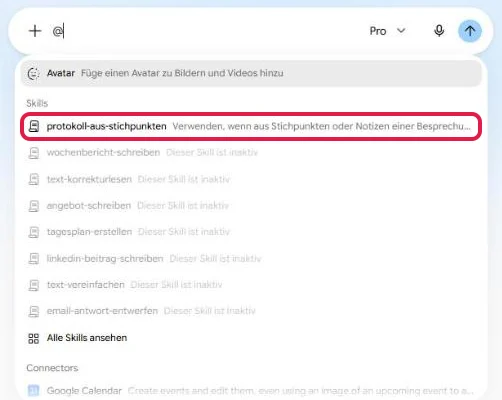Click the Avatar face icon
The height and width of the screenshot is (400, 502).
[33, 74]
